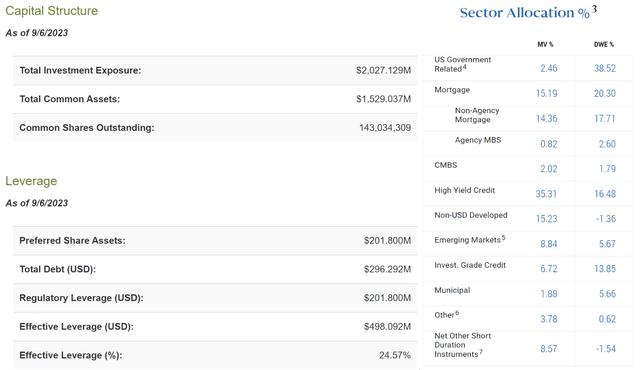Select the Preferred Share Assets label
The height and width of the screenshot is (370, 640).
click(x=72, y=240)
